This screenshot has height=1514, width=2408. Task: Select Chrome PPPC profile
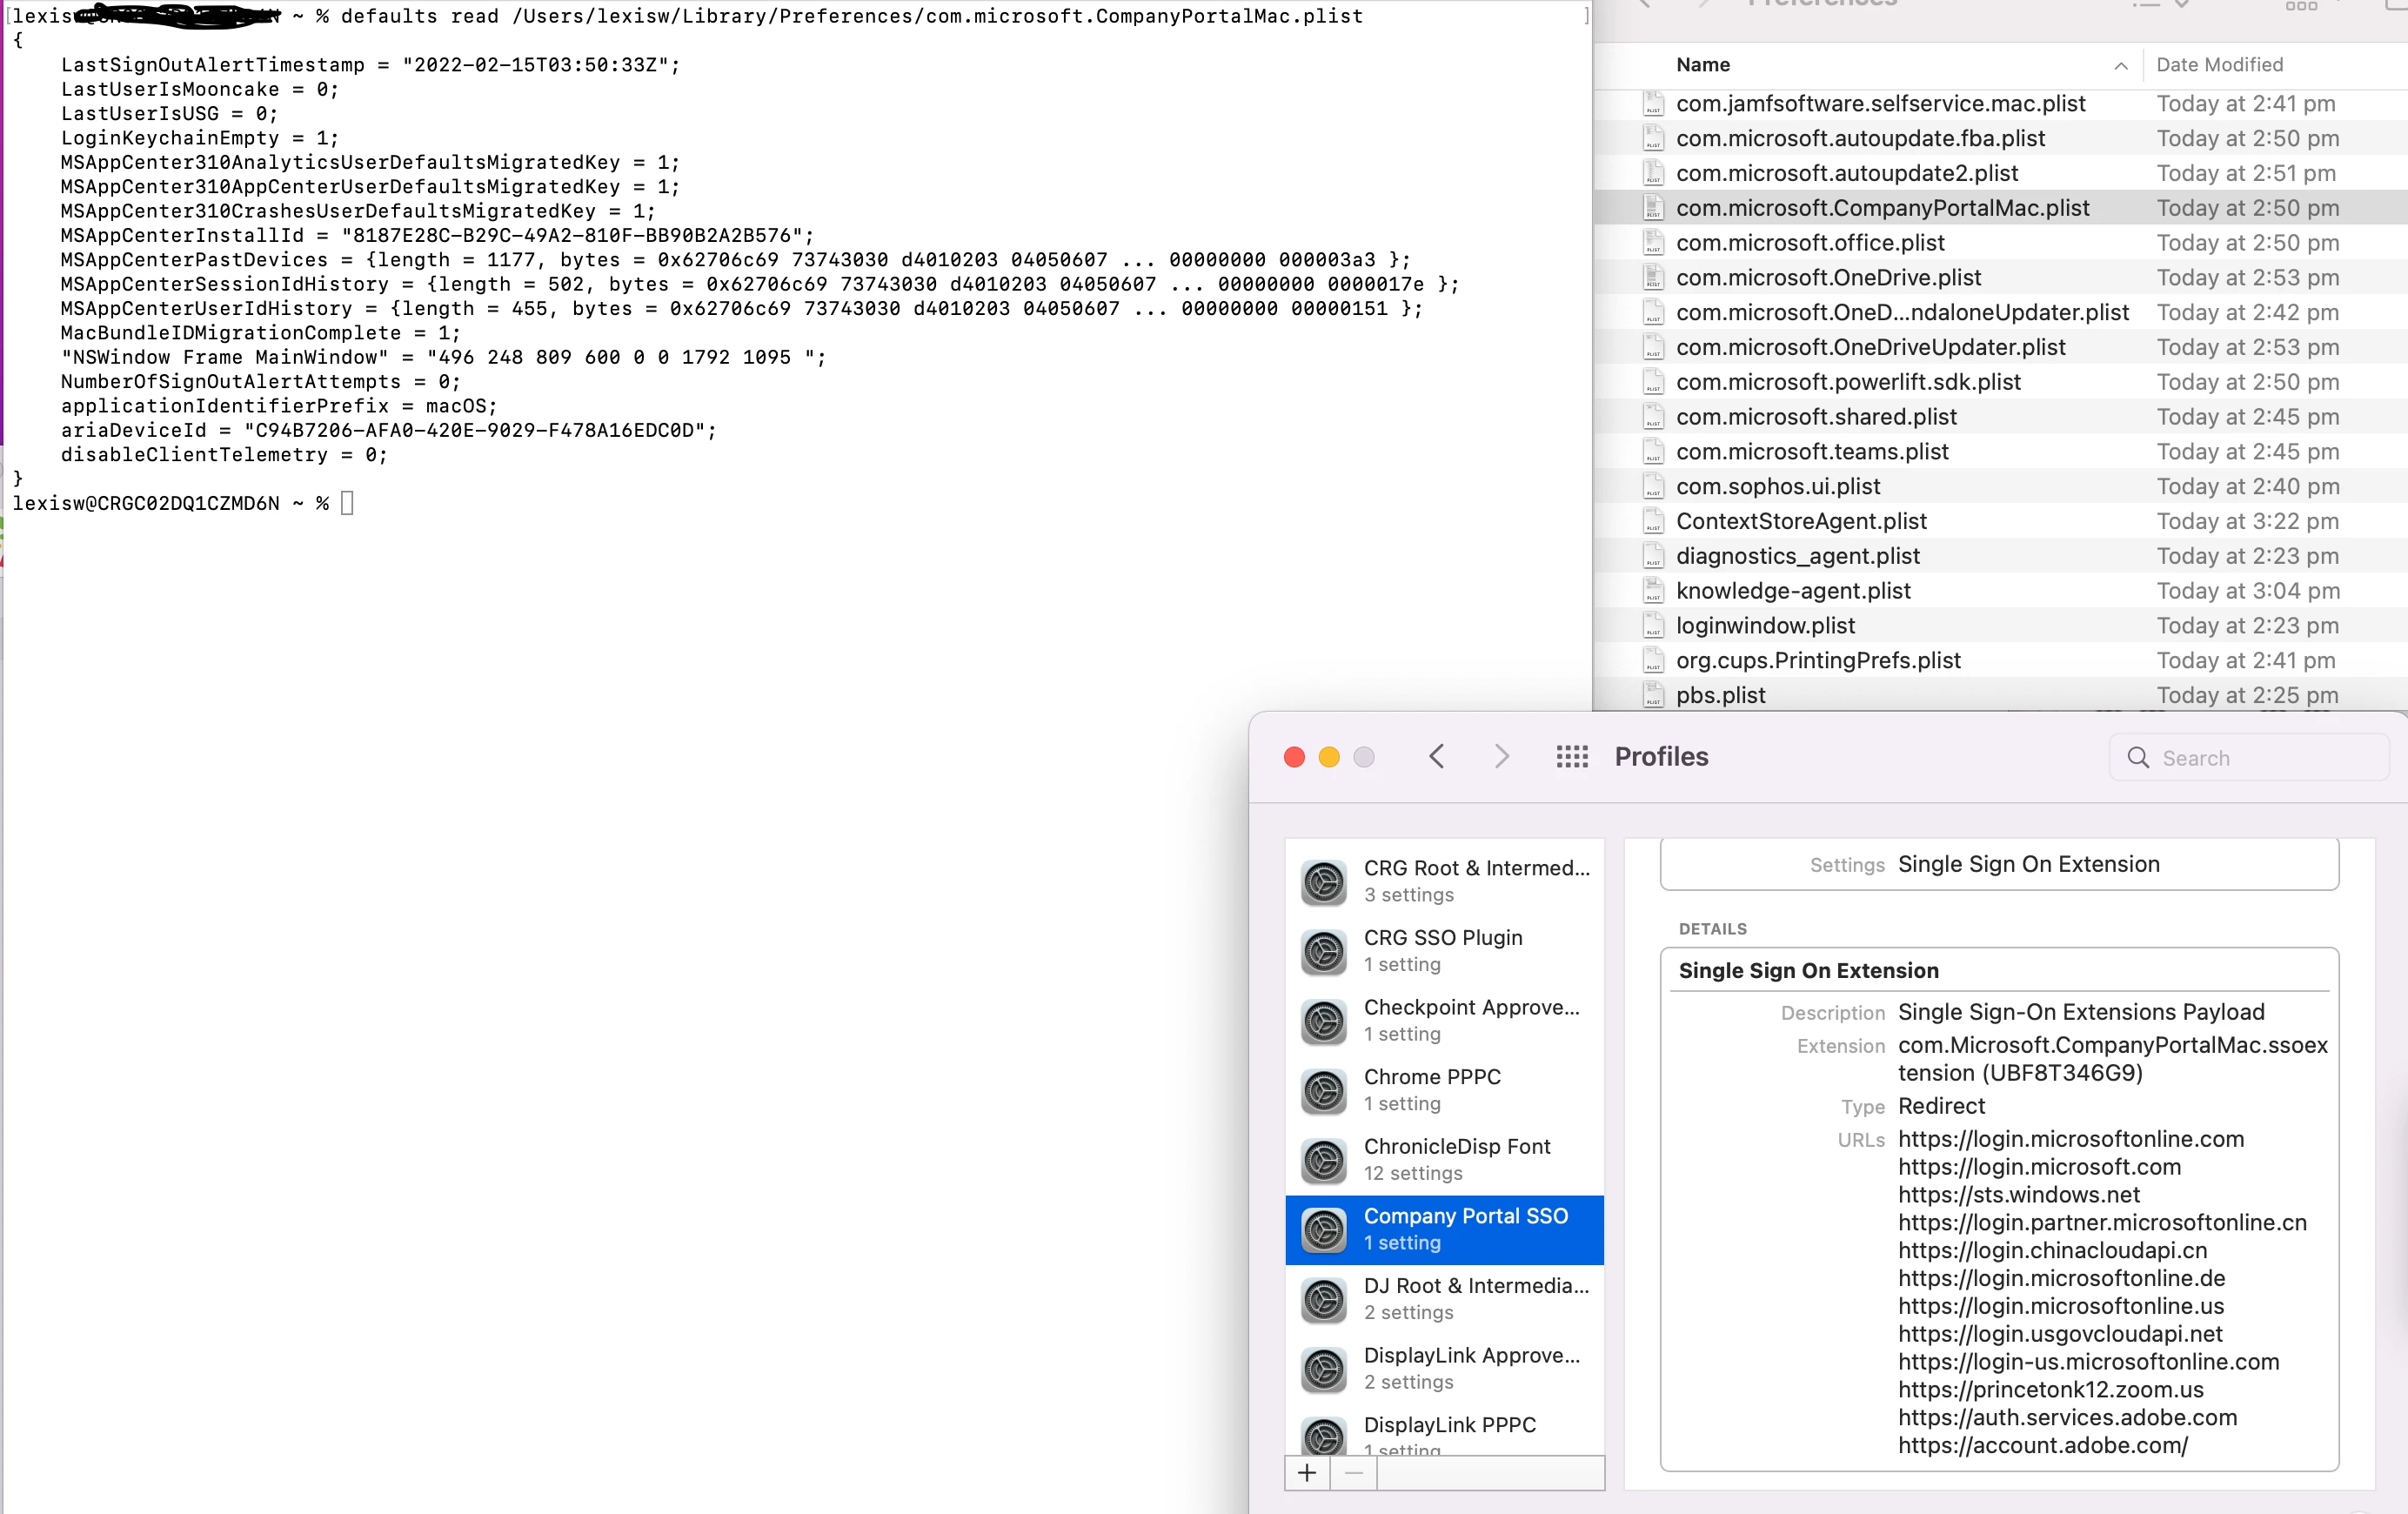tap(1444, 1090)
